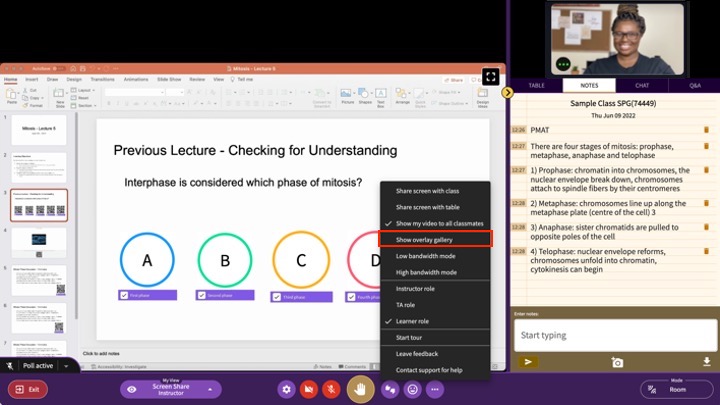Image resolution: width=720 pixels, height=405 pixels.
Task: Open the more options three-dot button
Action: click(434, 389)
